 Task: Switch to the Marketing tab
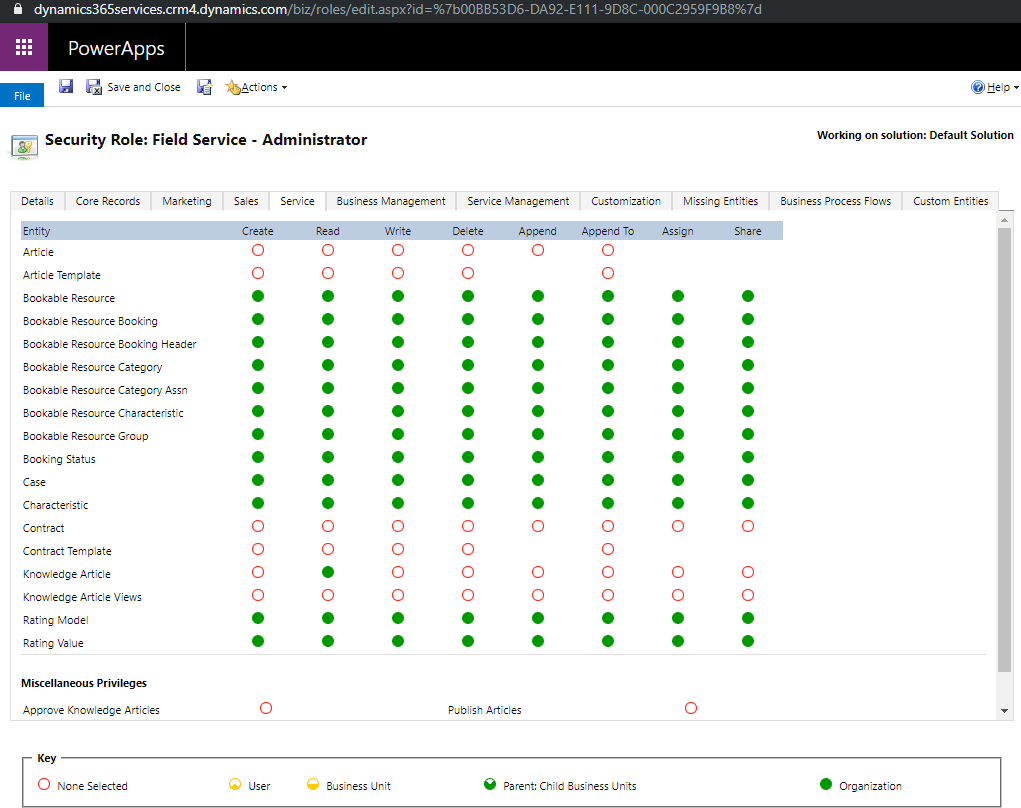click(x=187, y=201)
